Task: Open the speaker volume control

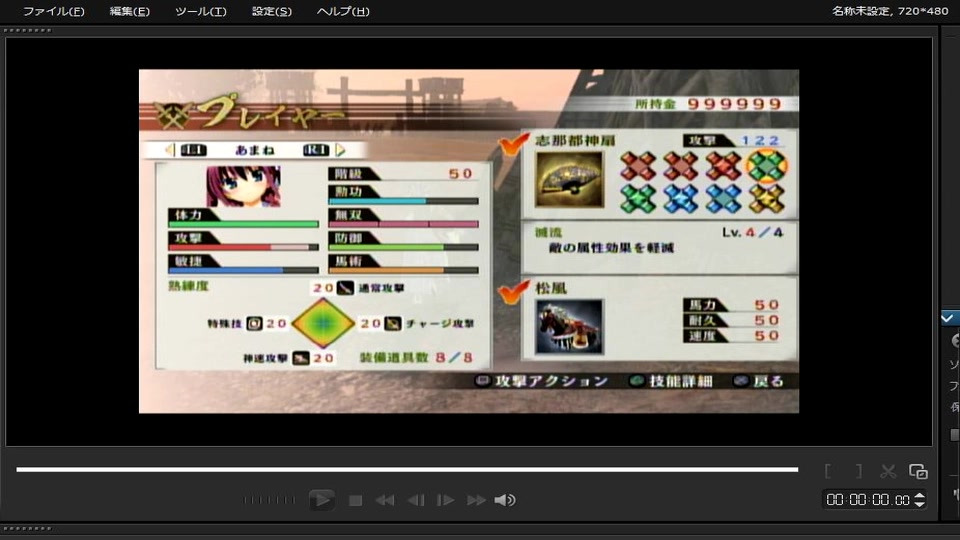Action: click(504, 501)
